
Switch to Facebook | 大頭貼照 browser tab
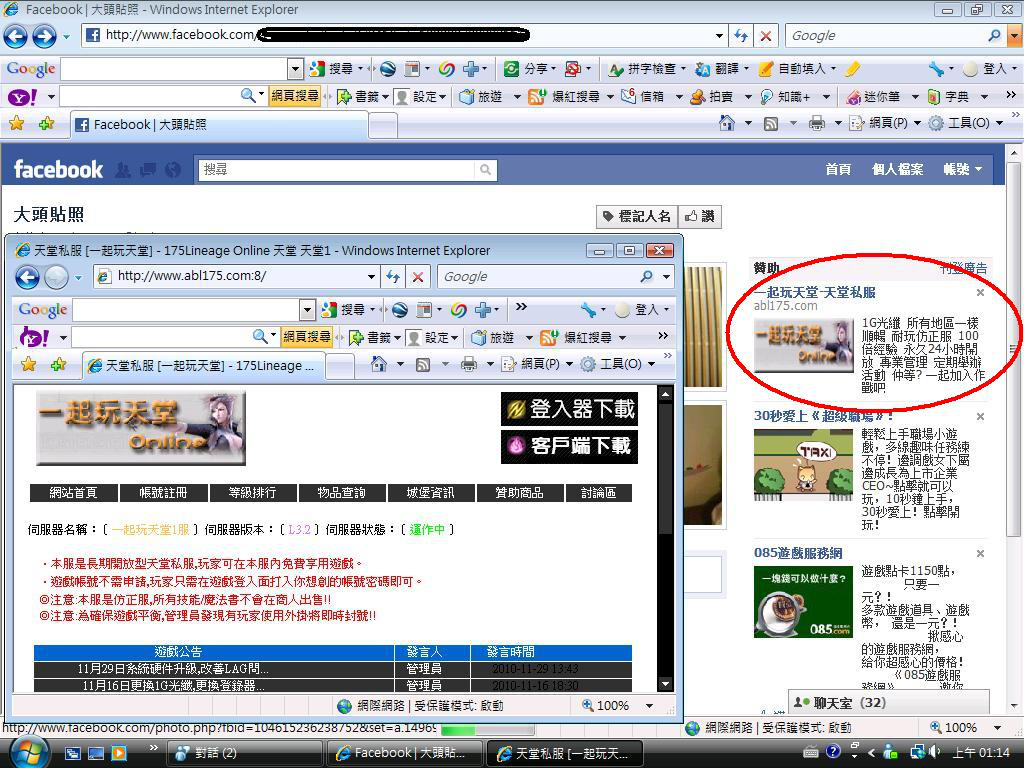pos(219,124)
